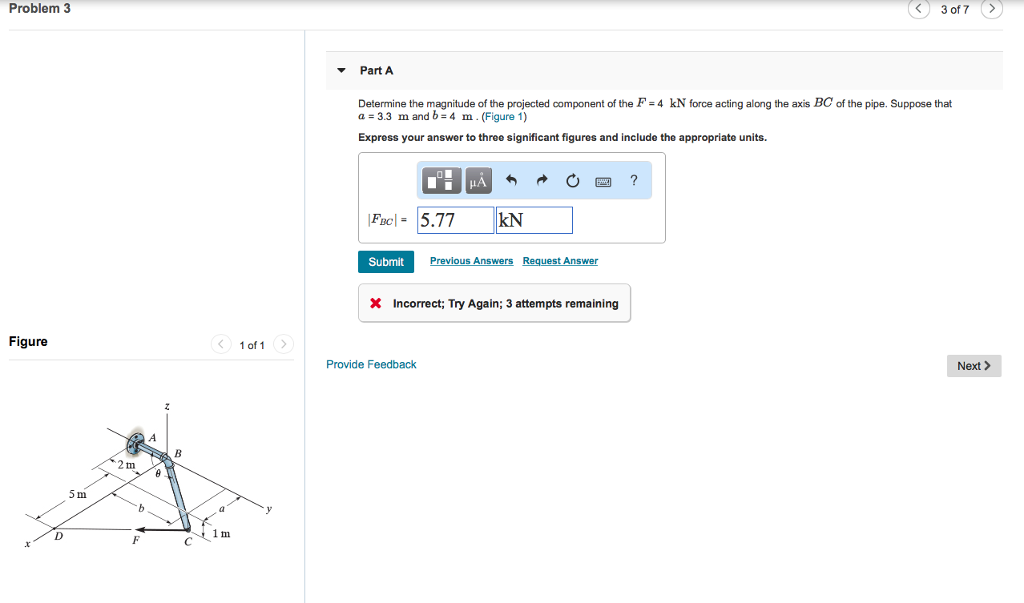Select the Problem 3 heading
Screen dimensions: 1024x603
pos(40,8)
